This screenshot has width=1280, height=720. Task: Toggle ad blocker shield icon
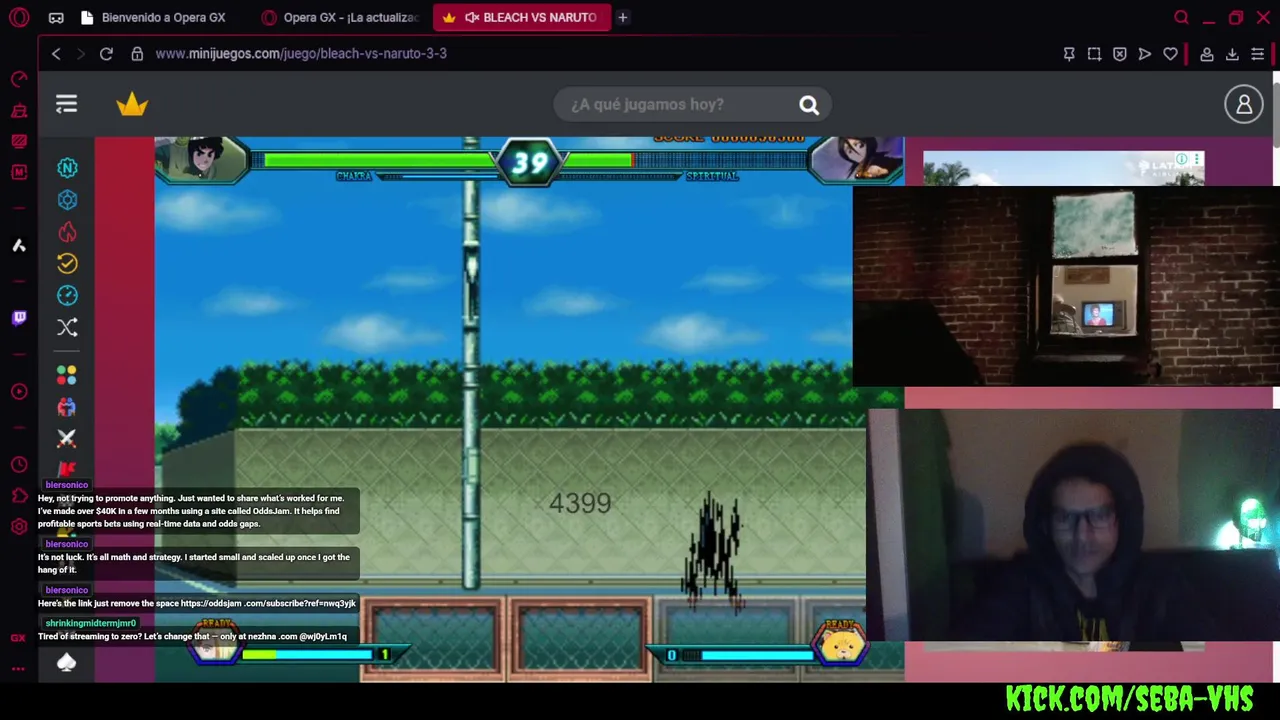coord(1120,54)
